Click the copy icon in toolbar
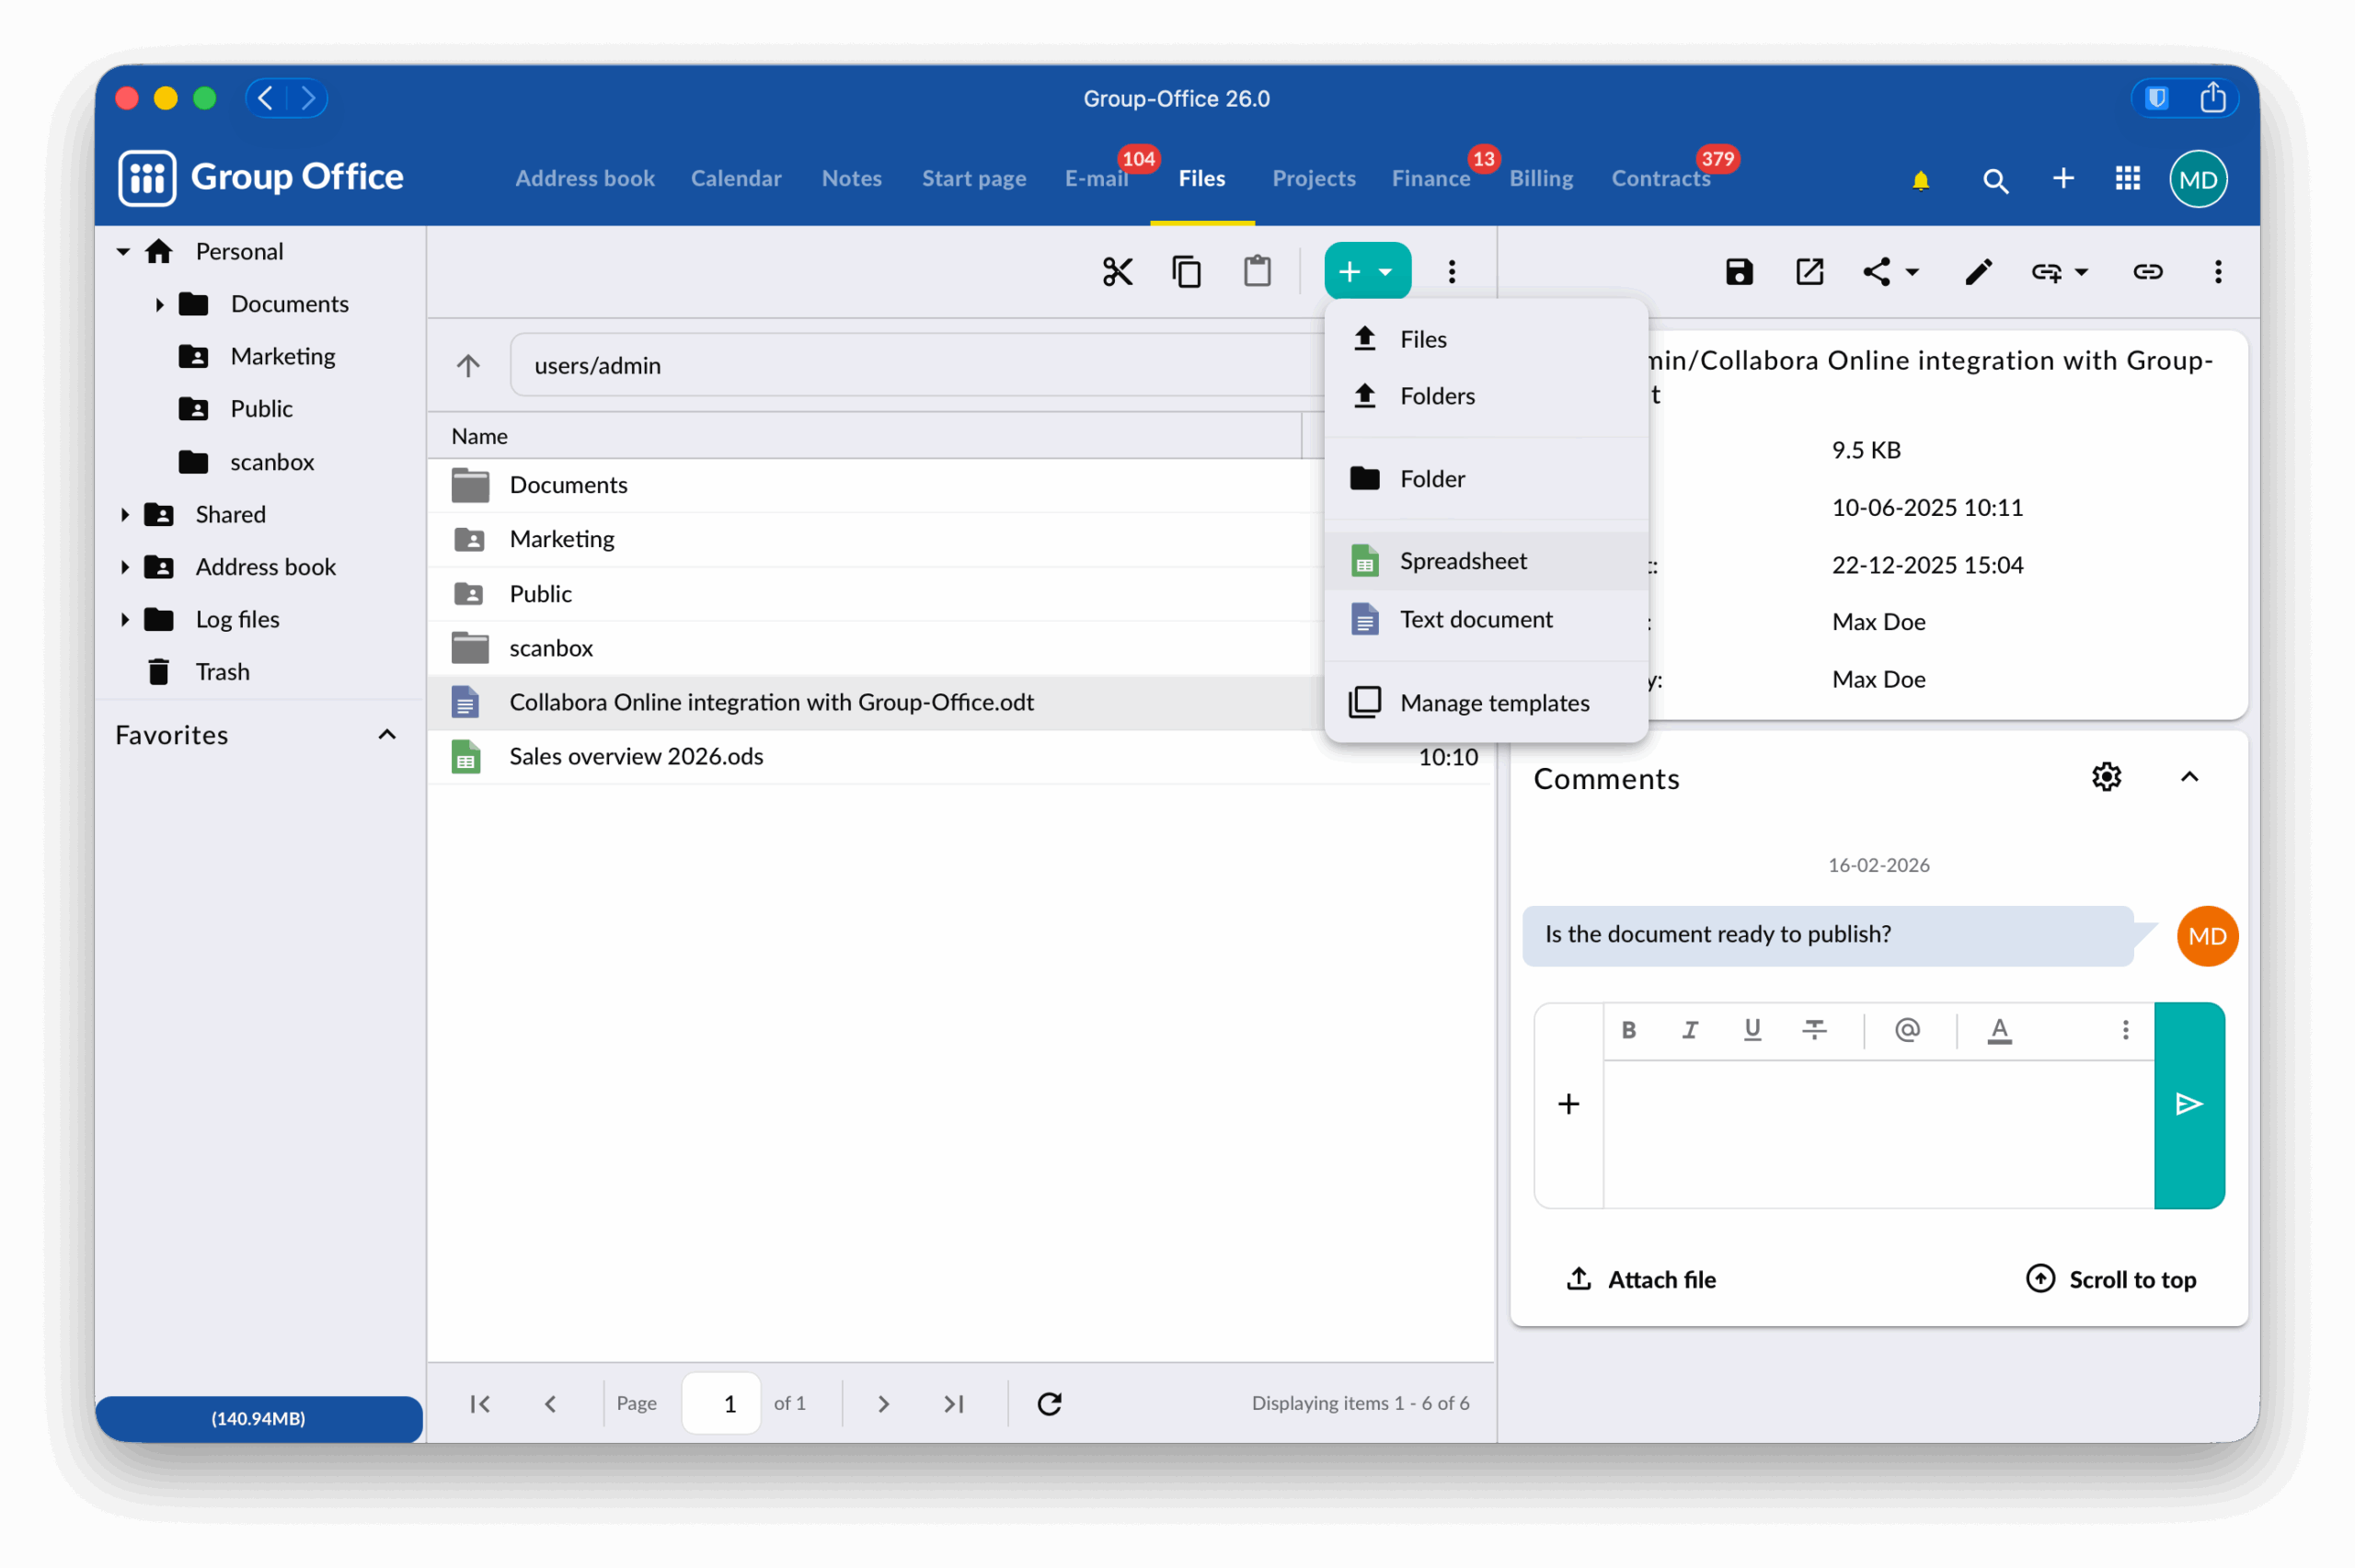Screen dimensions: 2355x1568 click(x=1186, y=272)
